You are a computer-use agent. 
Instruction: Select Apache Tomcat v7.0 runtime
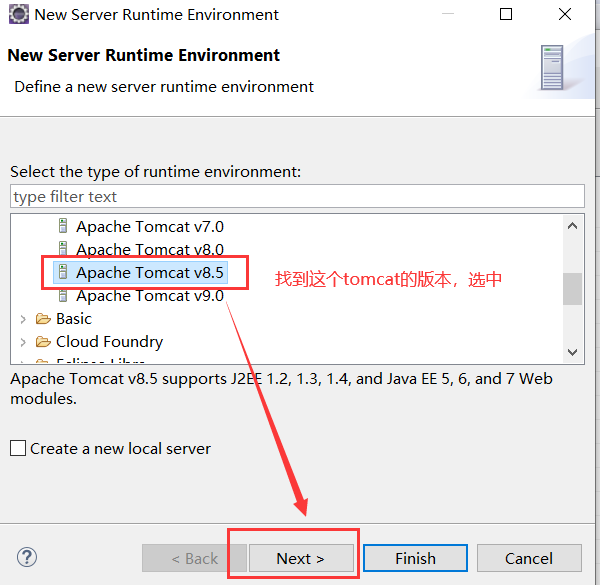pyautogui.click(x=150, y=227)
